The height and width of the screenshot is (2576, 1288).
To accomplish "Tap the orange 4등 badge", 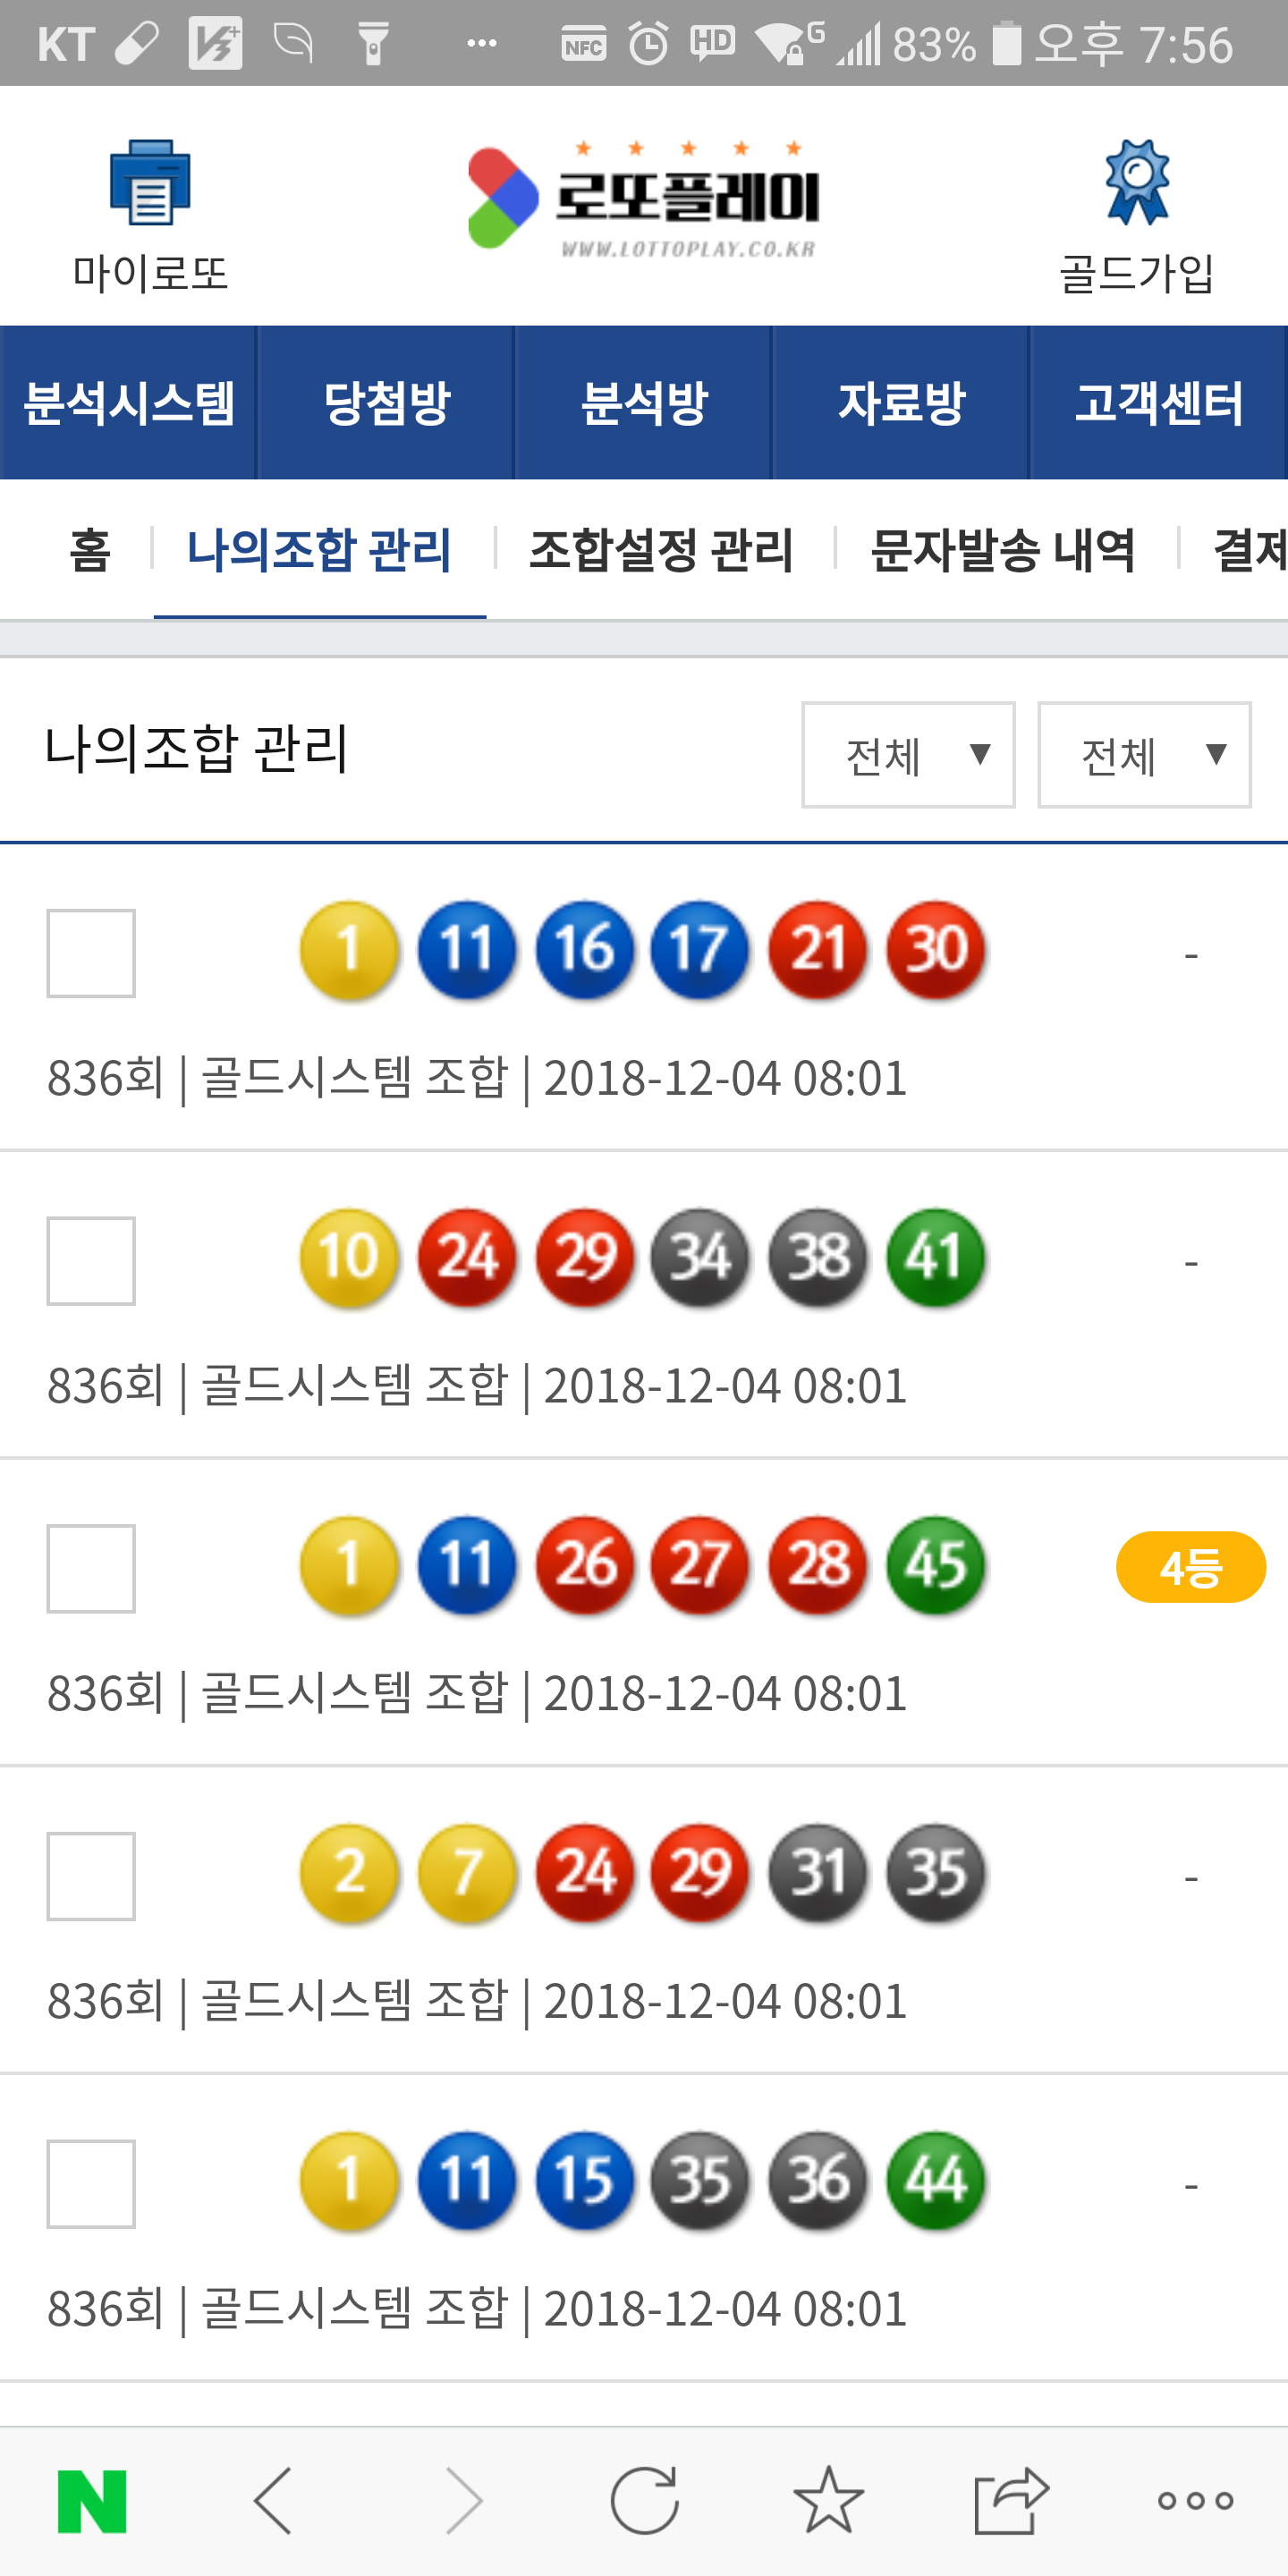I will tap(1190, 1567).
